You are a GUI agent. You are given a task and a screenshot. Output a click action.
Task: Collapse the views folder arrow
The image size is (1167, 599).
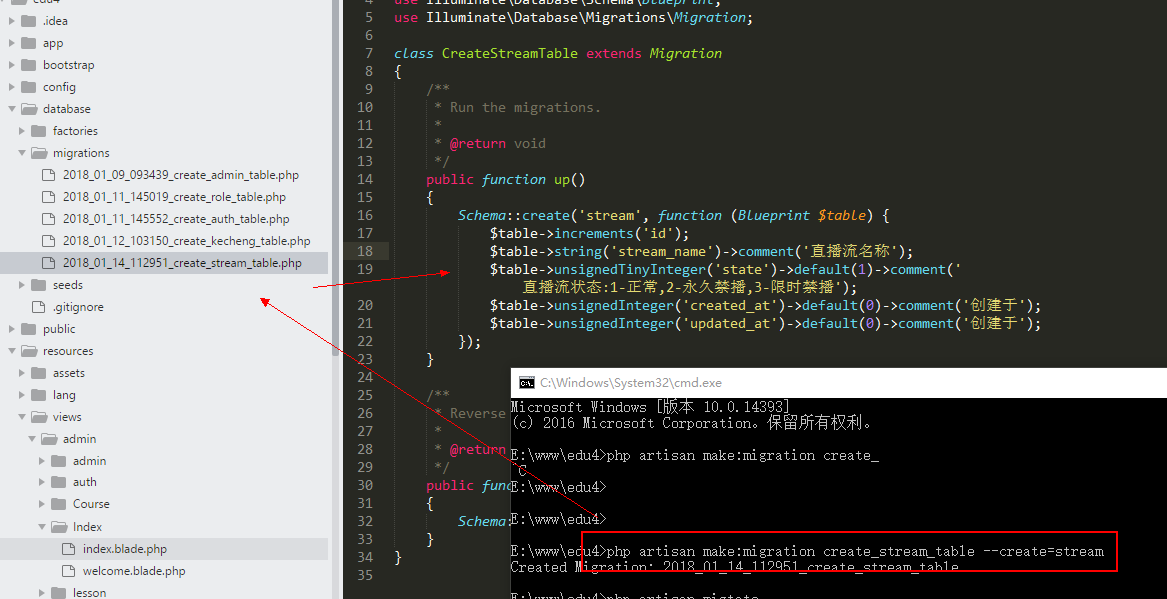click(x=22, y=417)
